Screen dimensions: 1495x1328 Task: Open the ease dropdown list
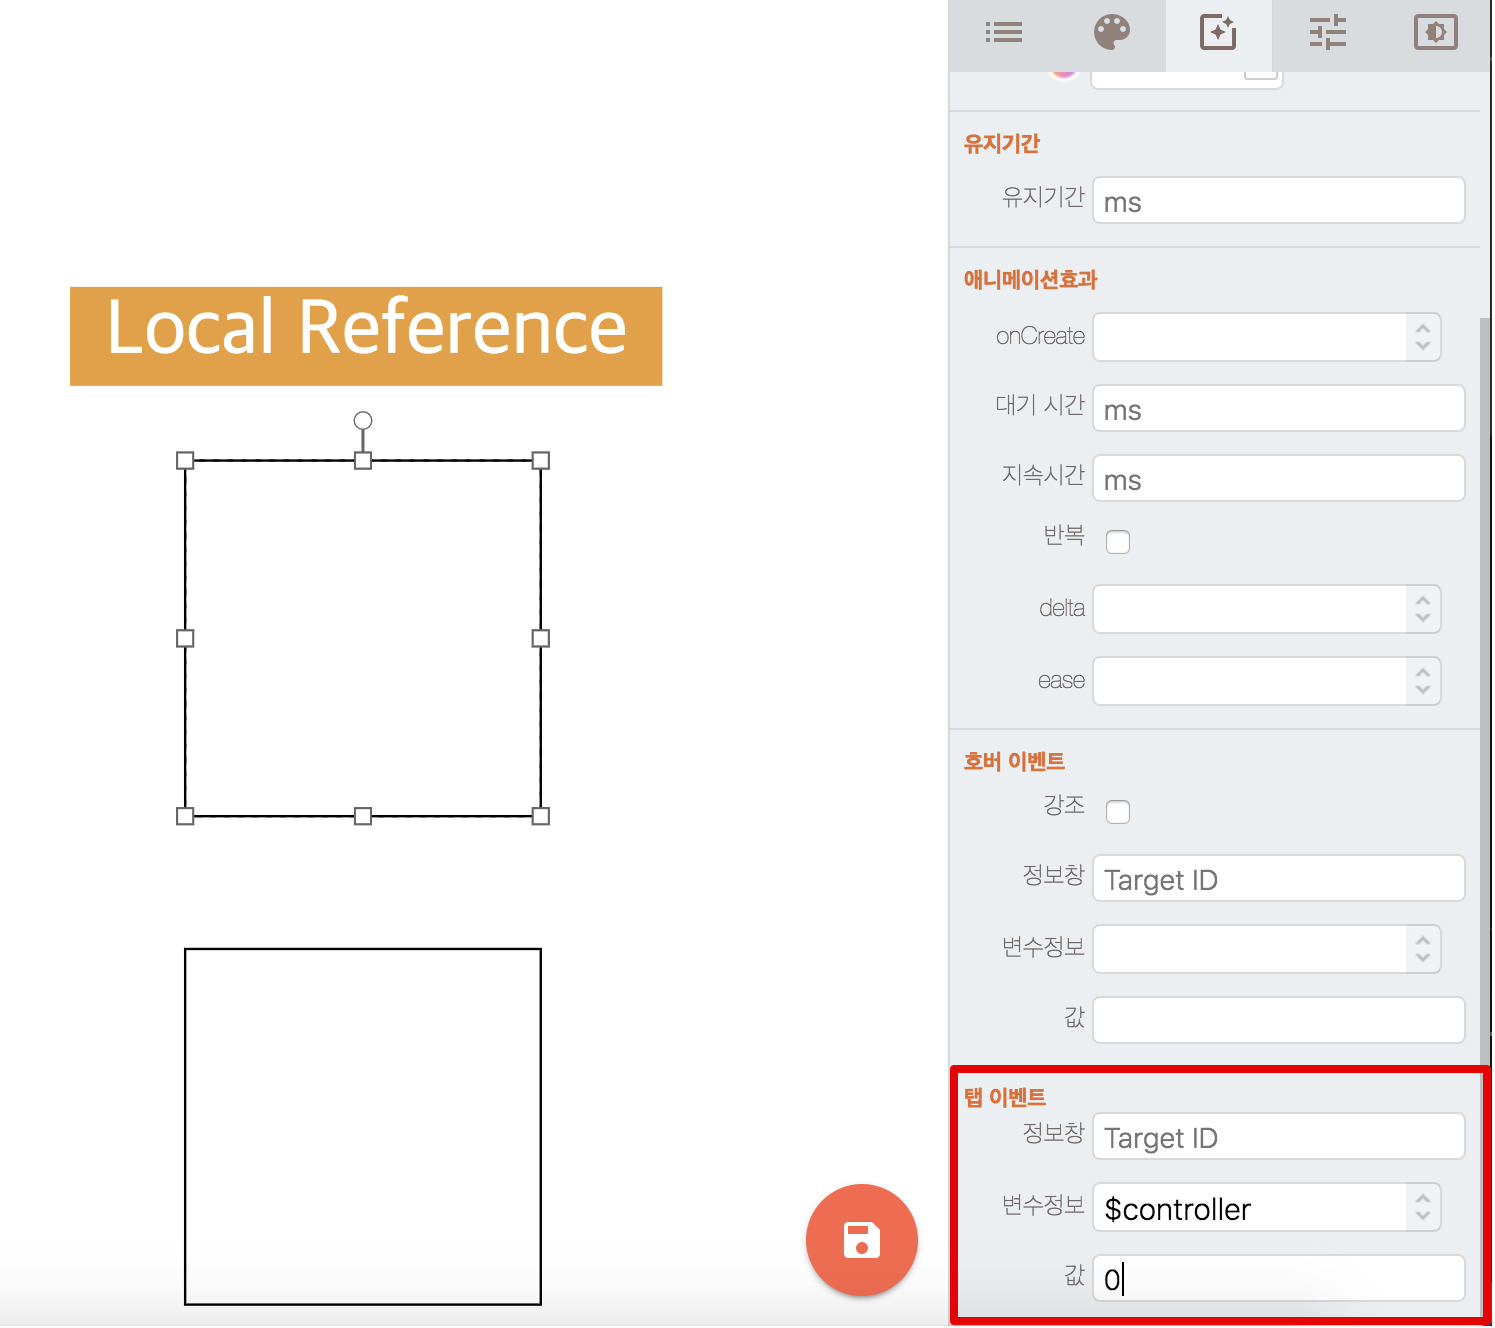click(1266, 681)
